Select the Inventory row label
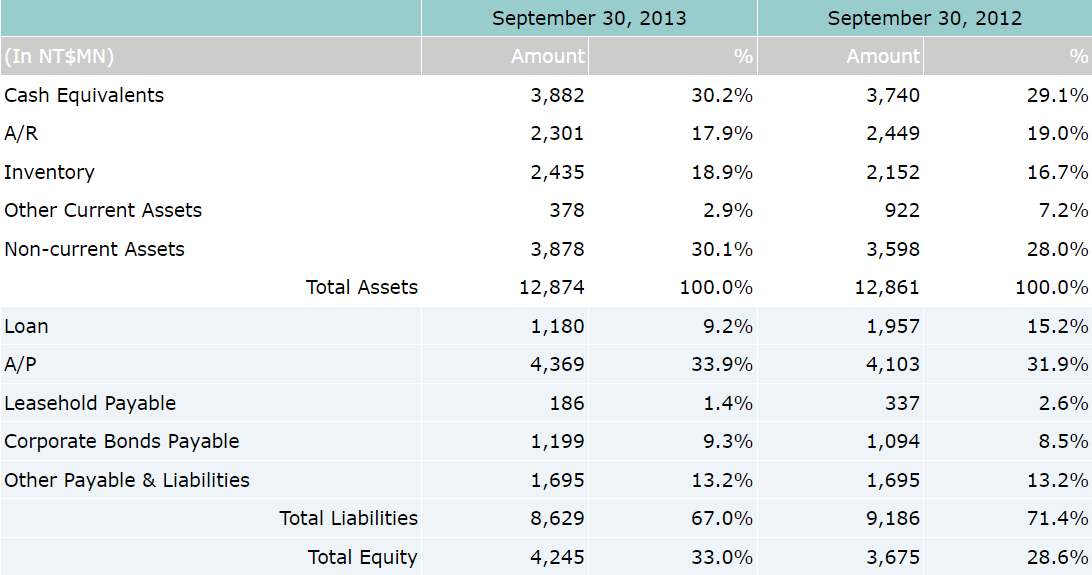The height and width of the screenshot is (575, 1092). tap(49, 172)
